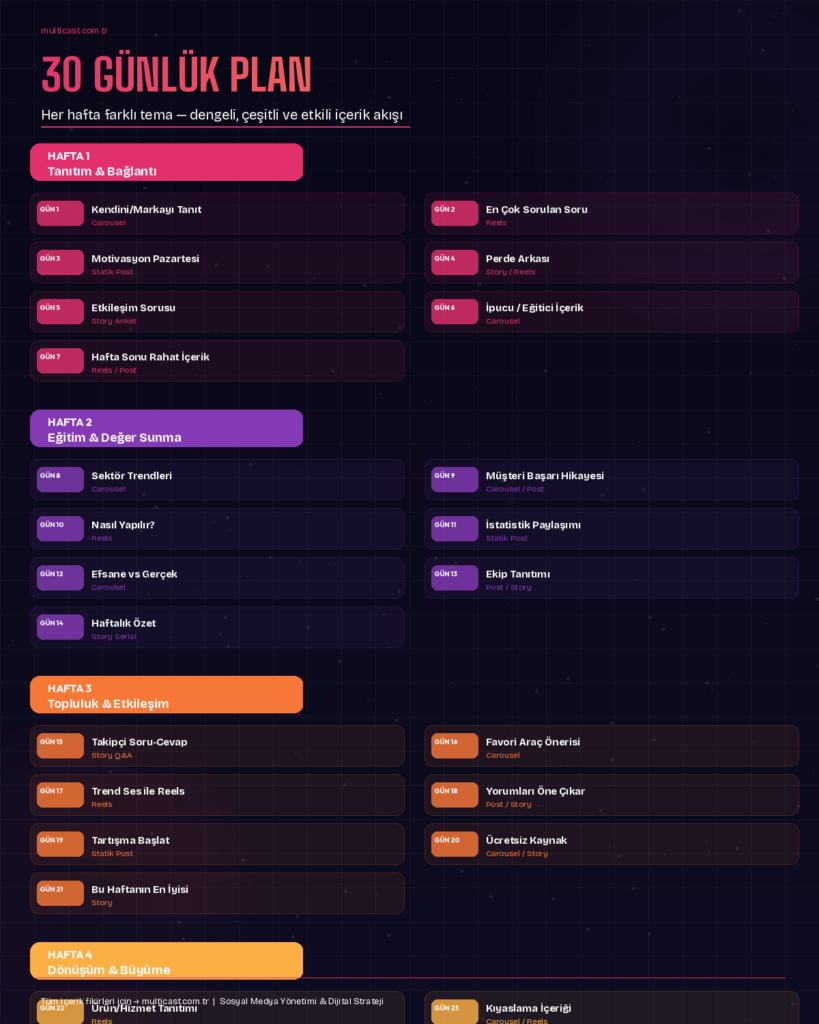Click the GÜN 7 badge

(60, 360)
